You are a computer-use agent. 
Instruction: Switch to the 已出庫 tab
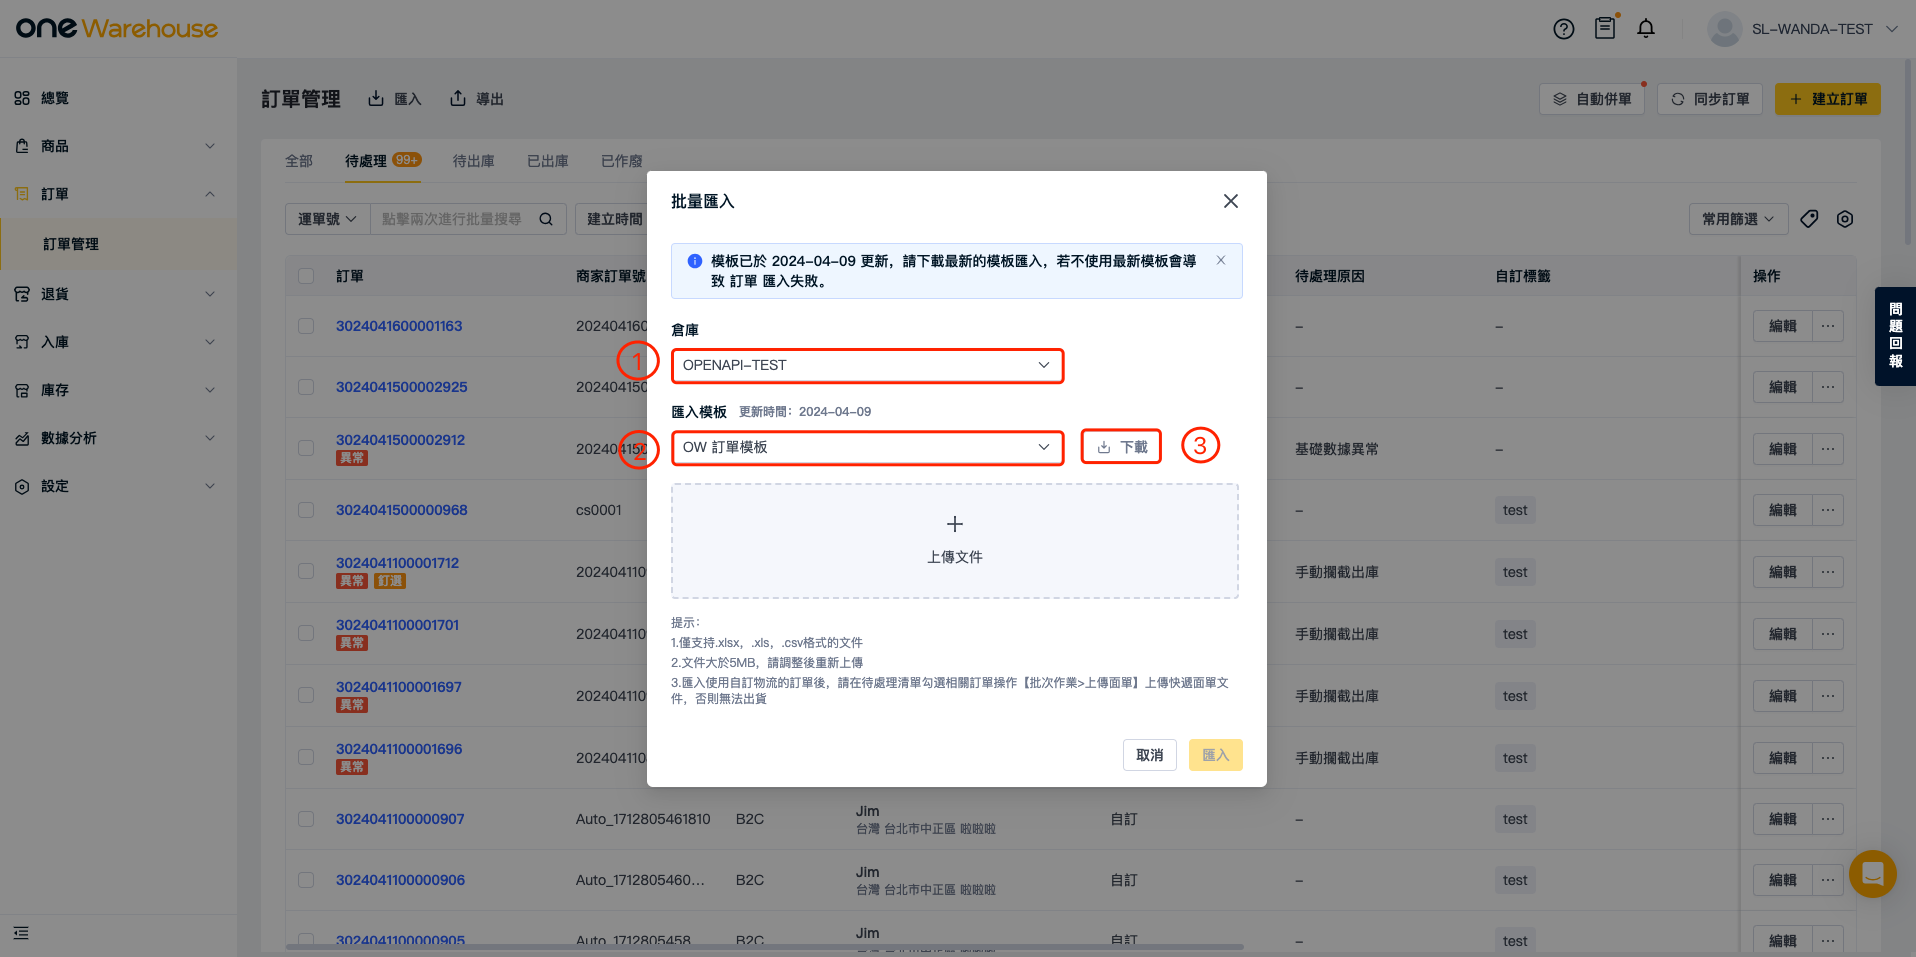click(x=548, y=161)
